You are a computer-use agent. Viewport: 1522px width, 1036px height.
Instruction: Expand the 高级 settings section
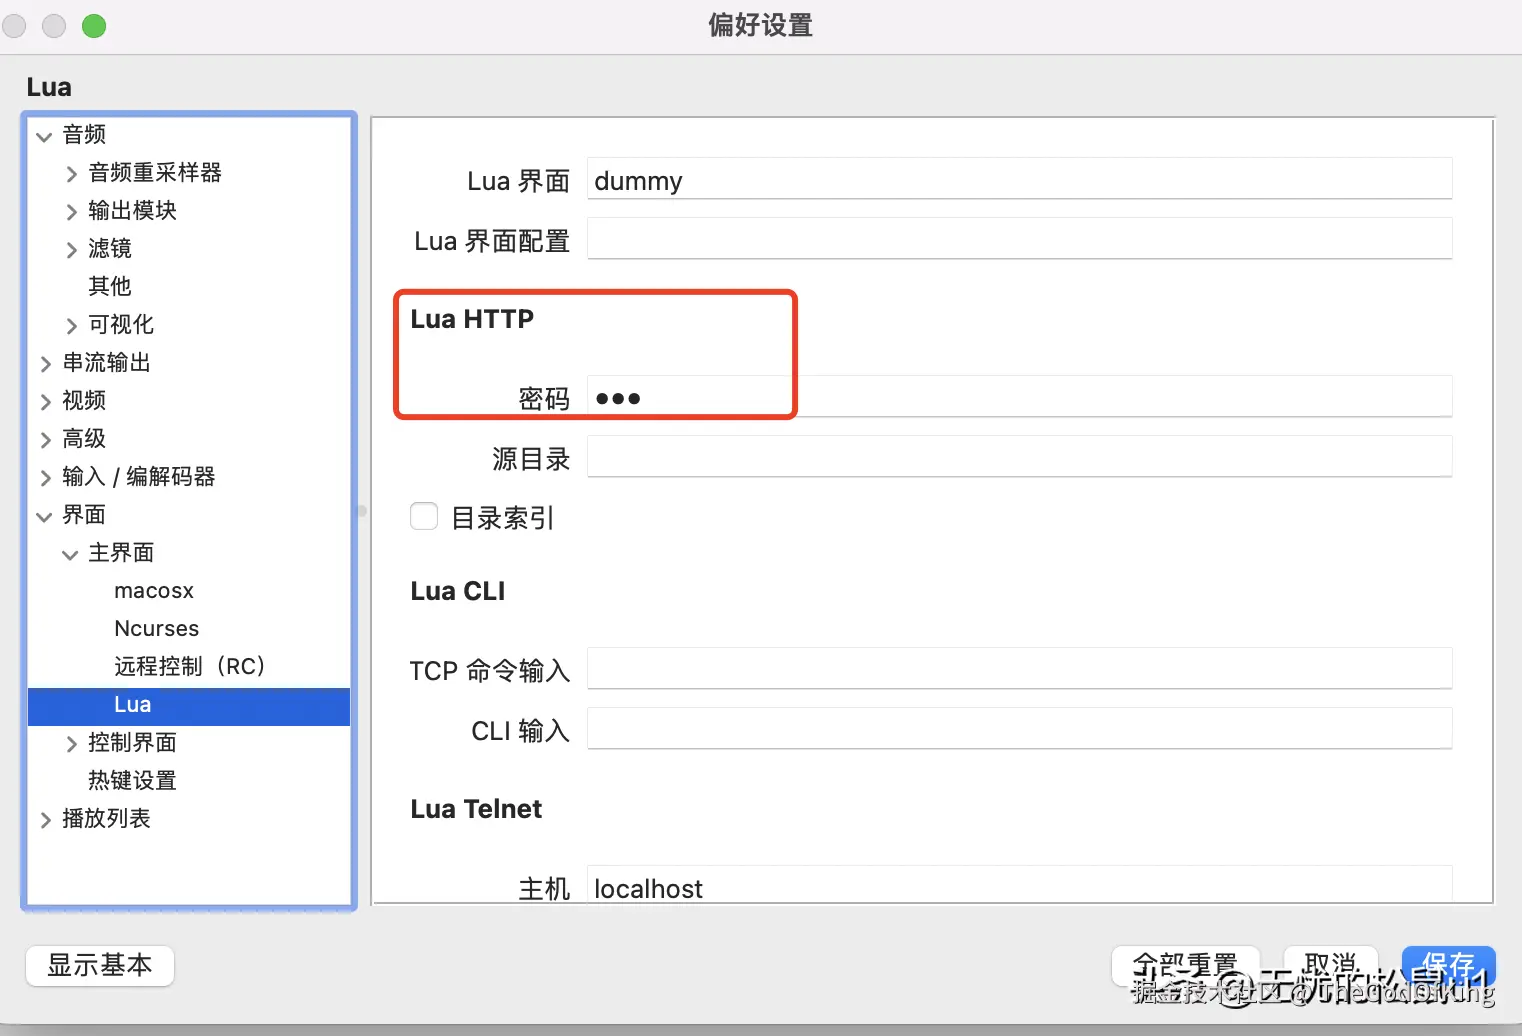click(x=44, y=438)
